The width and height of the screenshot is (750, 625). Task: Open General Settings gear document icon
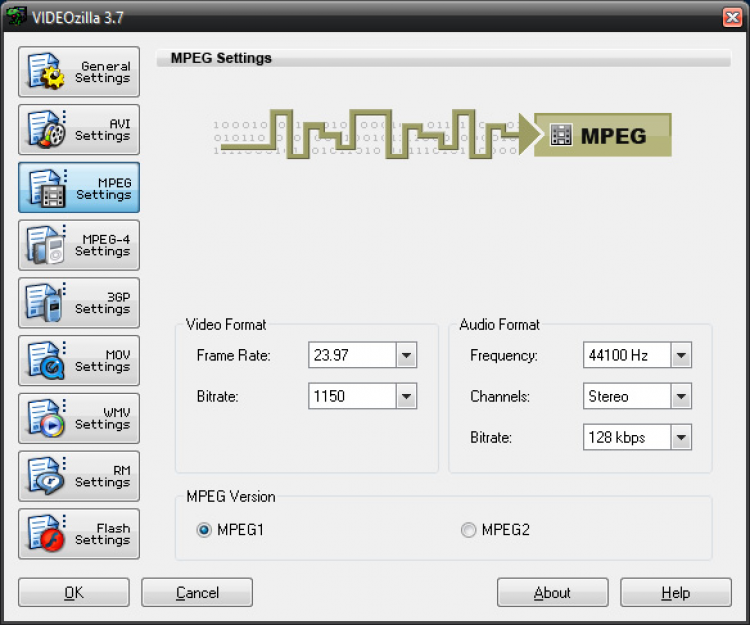coord(46,72)
